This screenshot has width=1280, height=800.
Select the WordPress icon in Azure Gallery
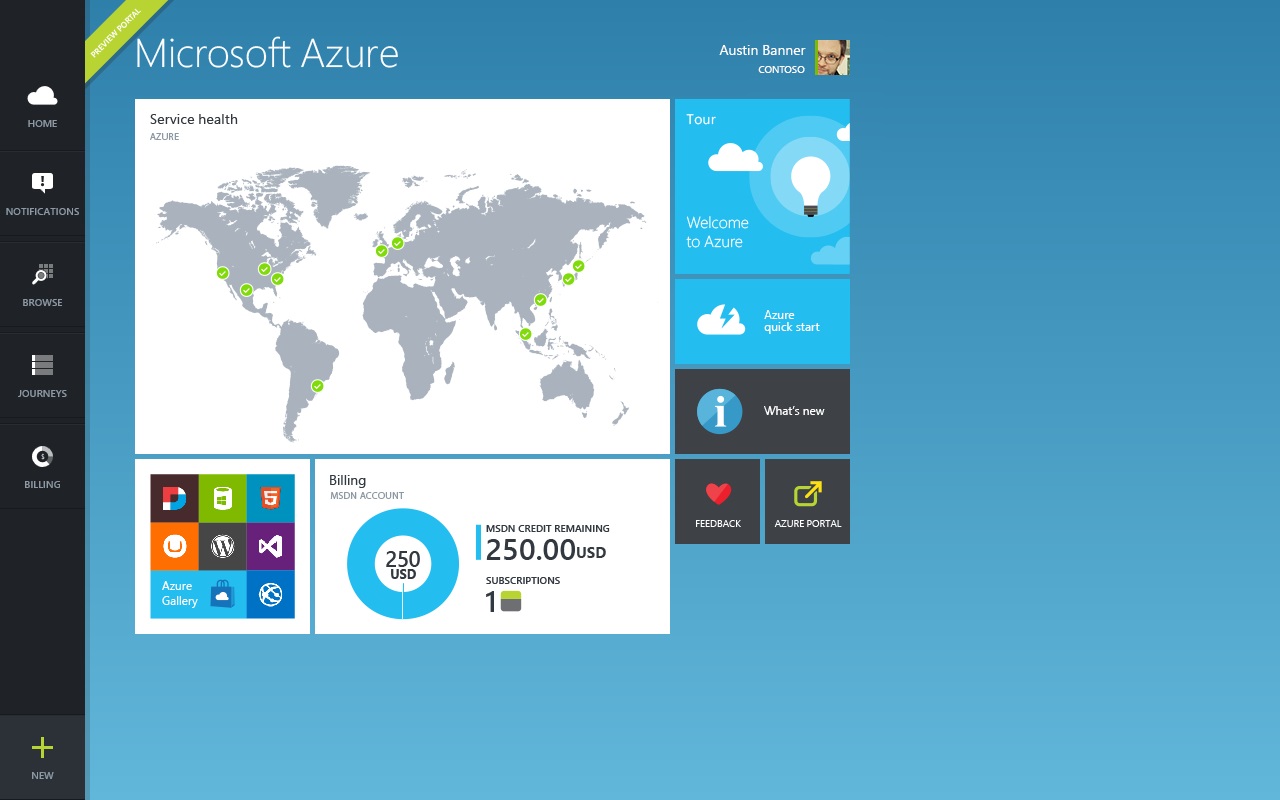[x=222, y=547]
